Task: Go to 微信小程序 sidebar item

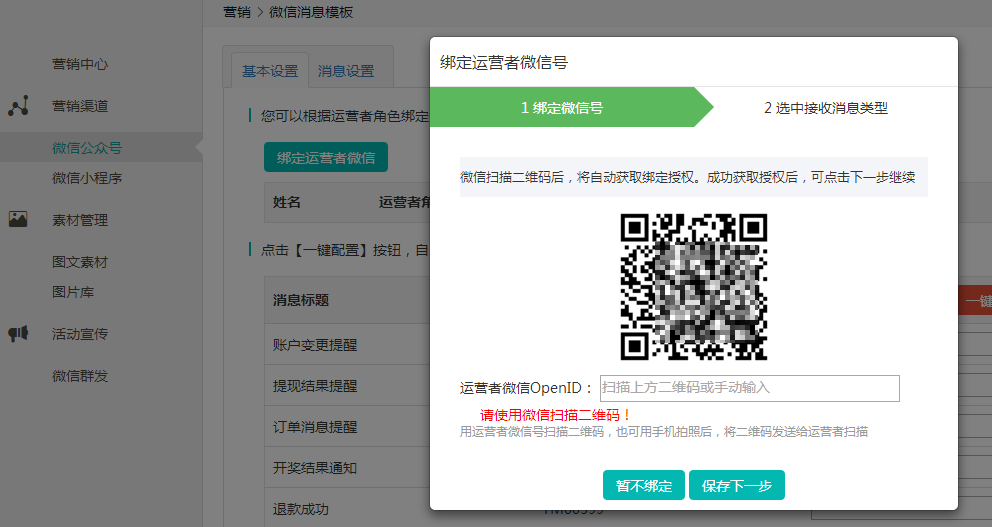Action: (x=87, y=178)
